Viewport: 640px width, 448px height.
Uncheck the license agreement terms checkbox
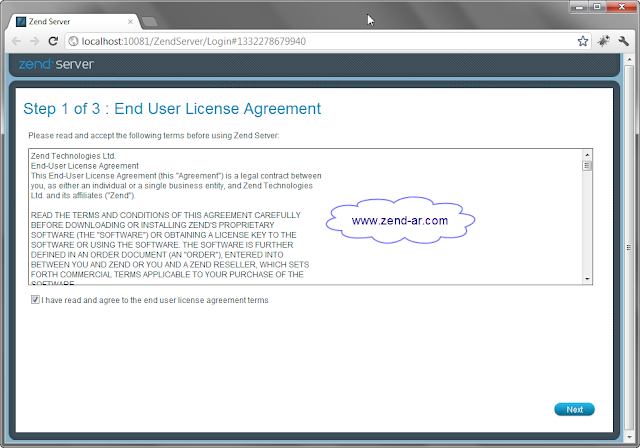click(35, 300)
